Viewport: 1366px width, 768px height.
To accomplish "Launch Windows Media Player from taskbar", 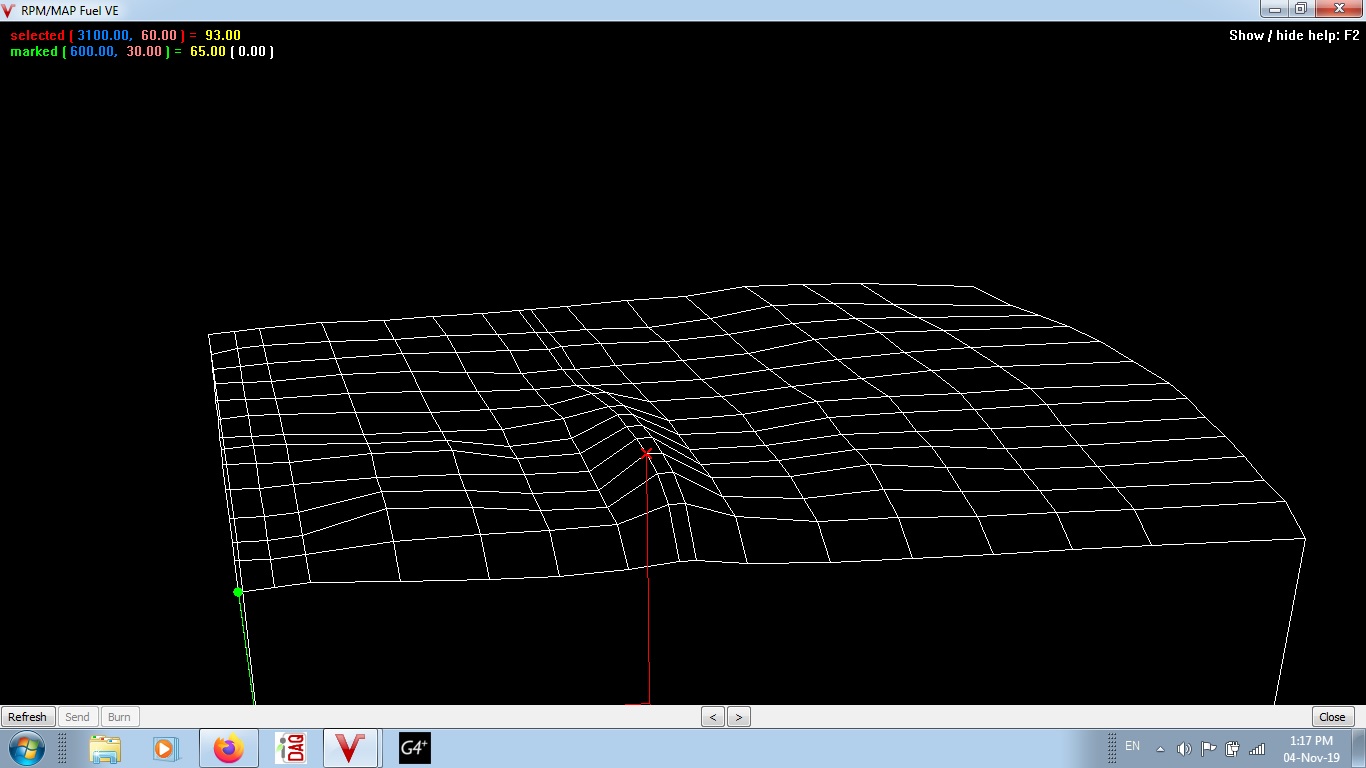I will click(165, 748).
